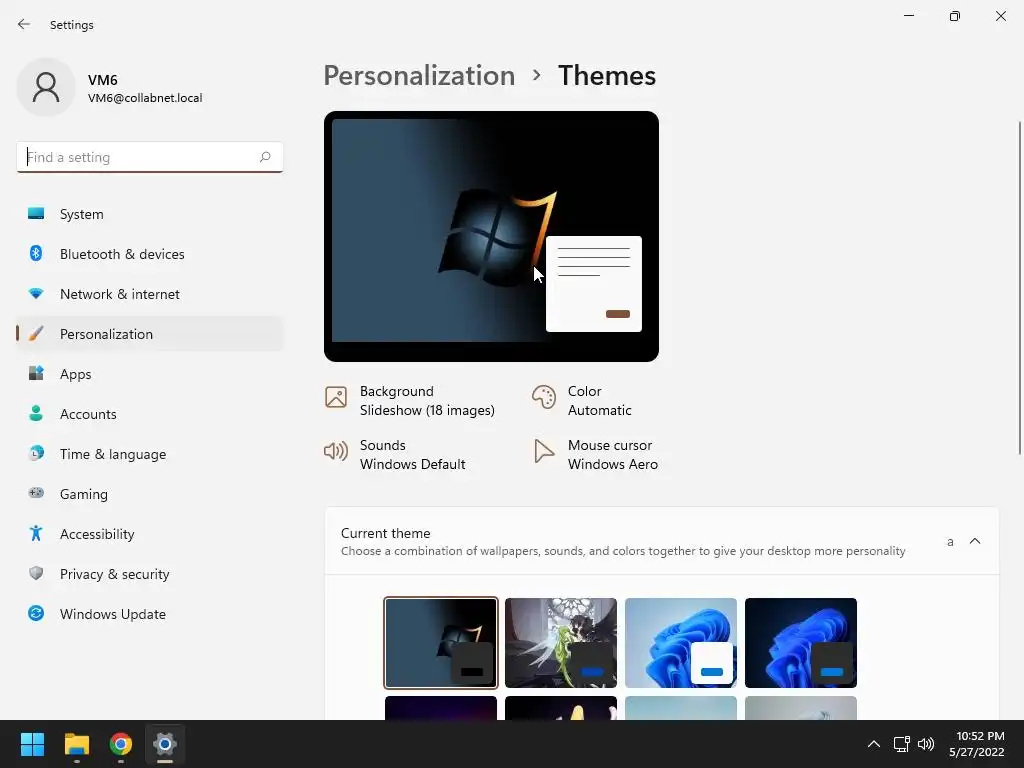Show hidden system tray icons
This screenshot has height=768, width=1024.
tap(873, 744)
